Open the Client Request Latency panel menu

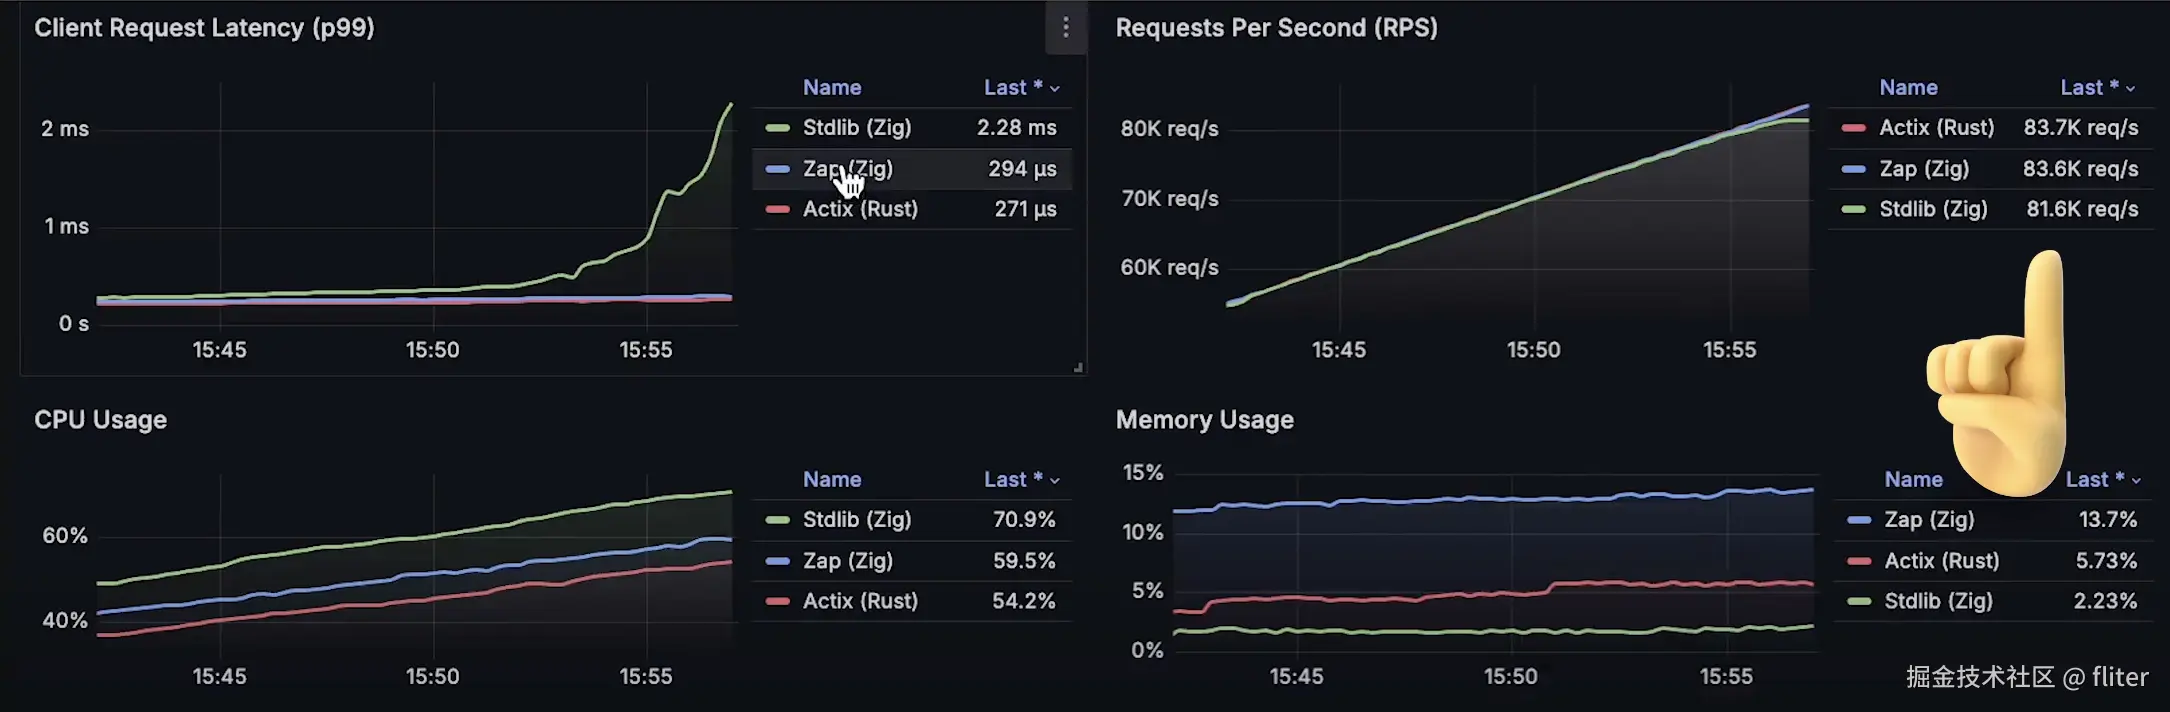1065,28
